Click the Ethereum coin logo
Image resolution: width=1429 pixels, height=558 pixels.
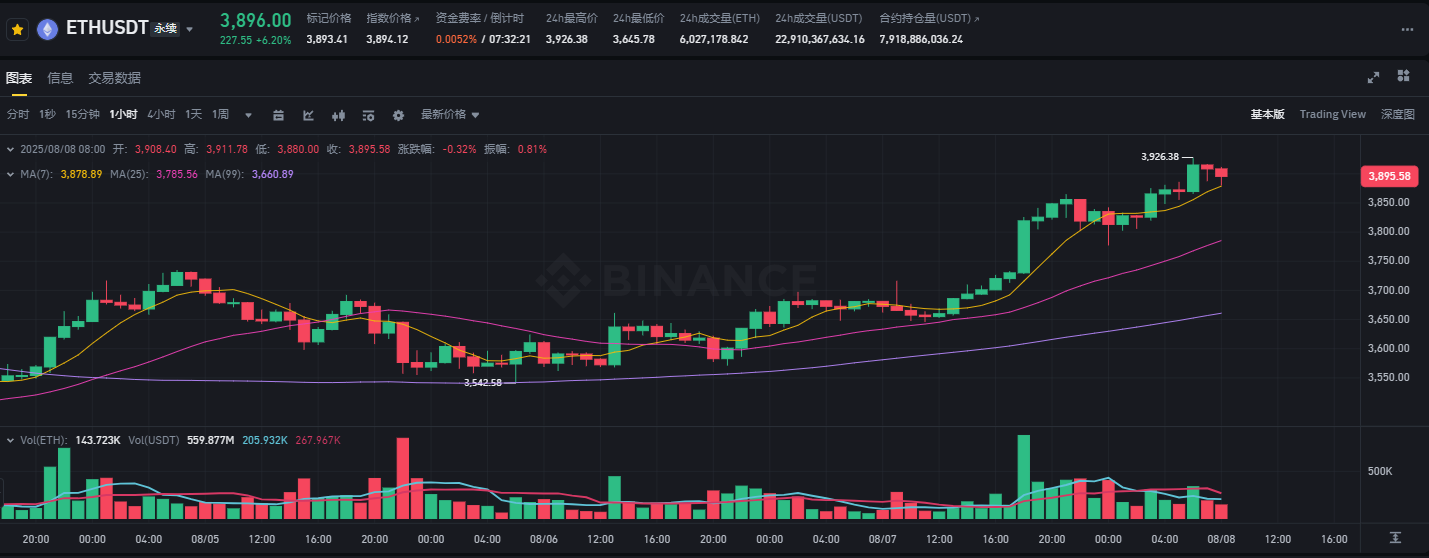(47, 30)
